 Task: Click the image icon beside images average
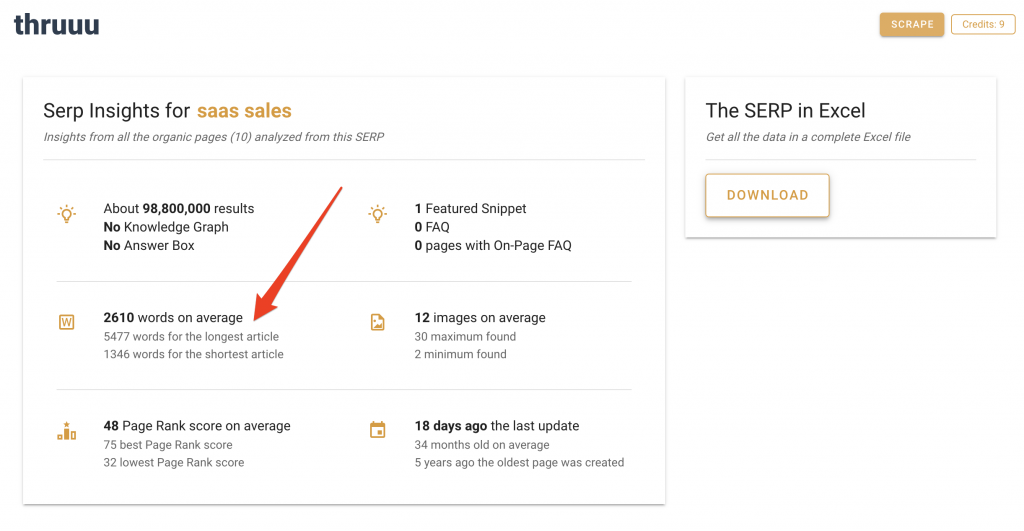[377, 322]
